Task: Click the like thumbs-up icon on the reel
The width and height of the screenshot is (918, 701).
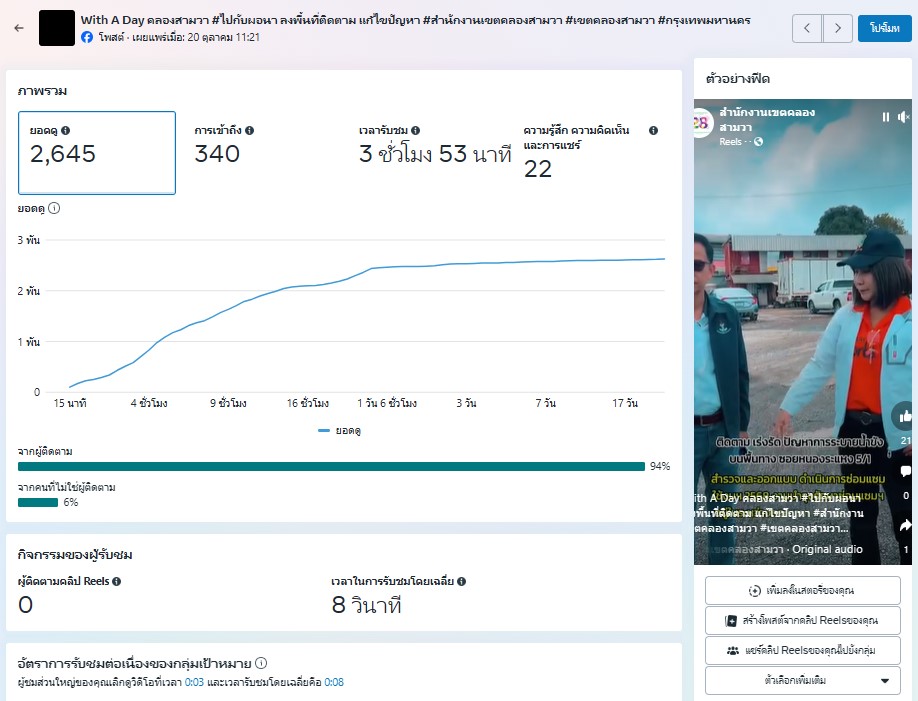Action: click(x=906, y=415)
